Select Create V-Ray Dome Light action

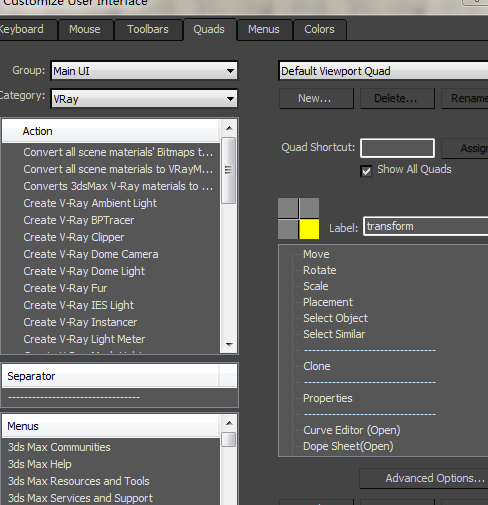coord(84,271)
